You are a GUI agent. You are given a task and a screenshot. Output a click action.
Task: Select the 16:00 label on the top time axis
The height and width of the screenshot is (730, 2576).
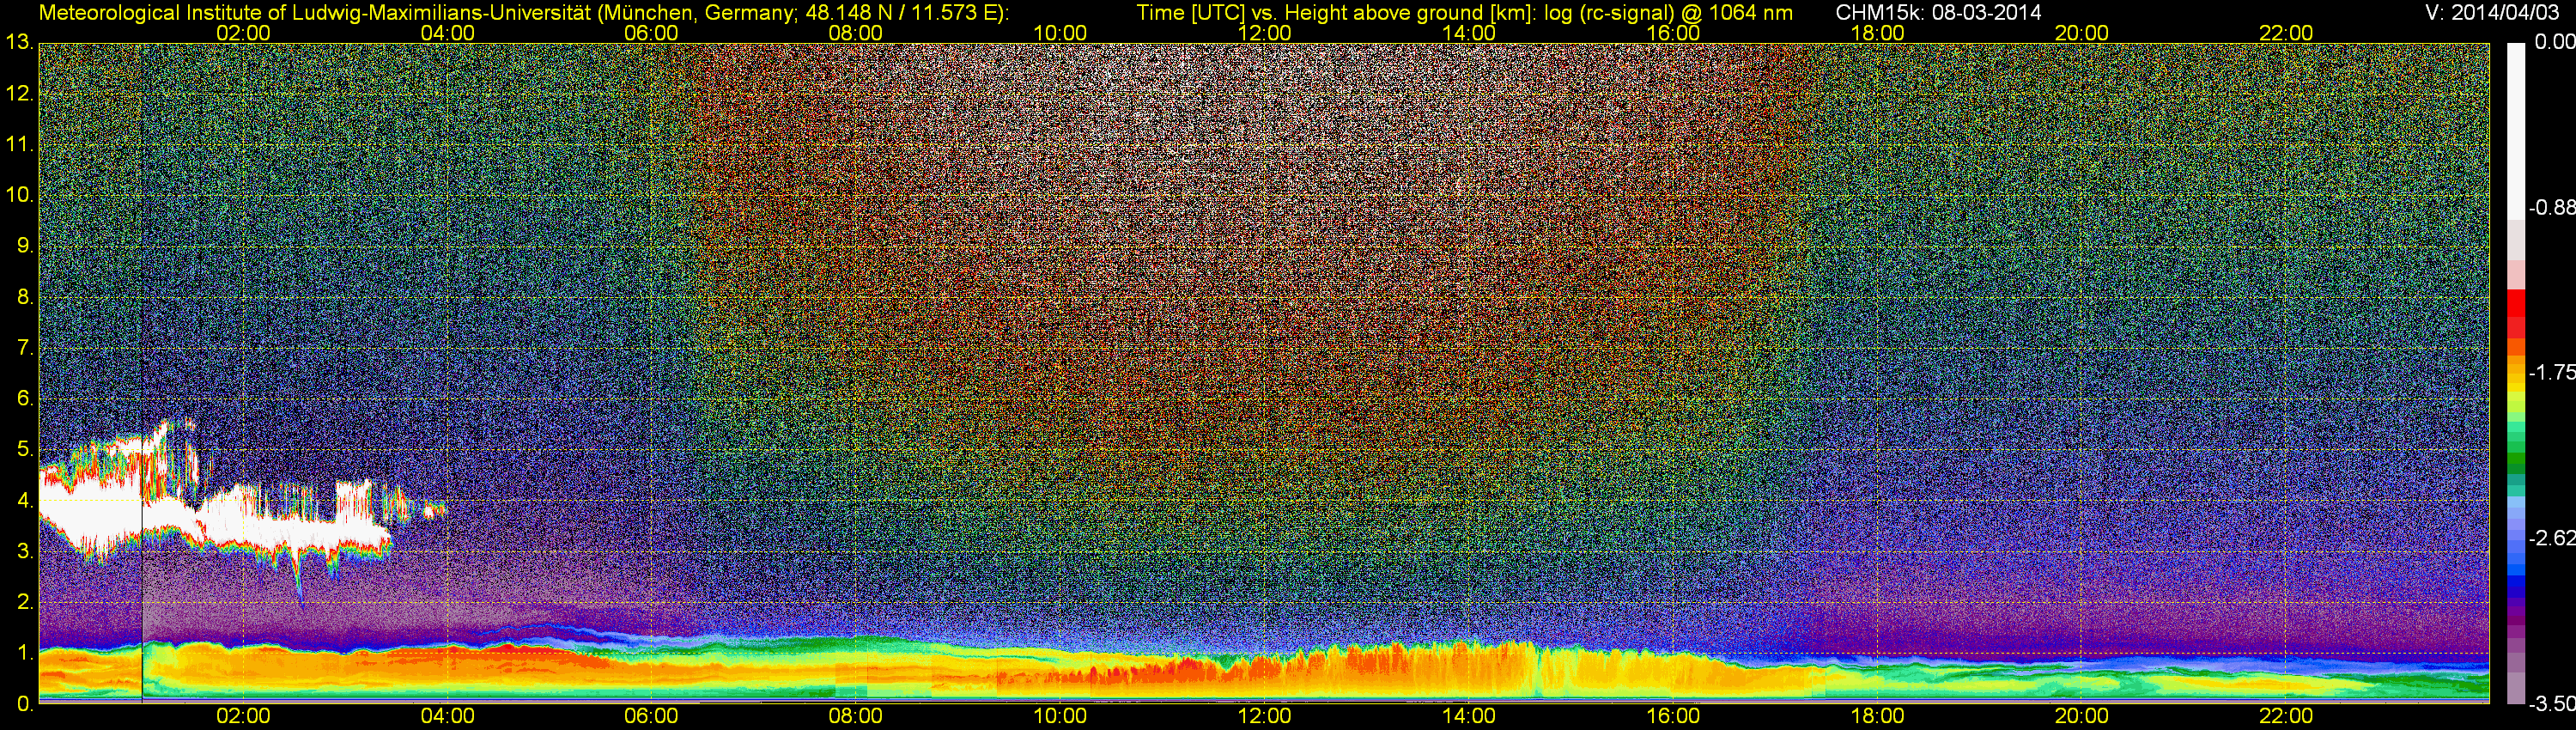(1673, 33)
